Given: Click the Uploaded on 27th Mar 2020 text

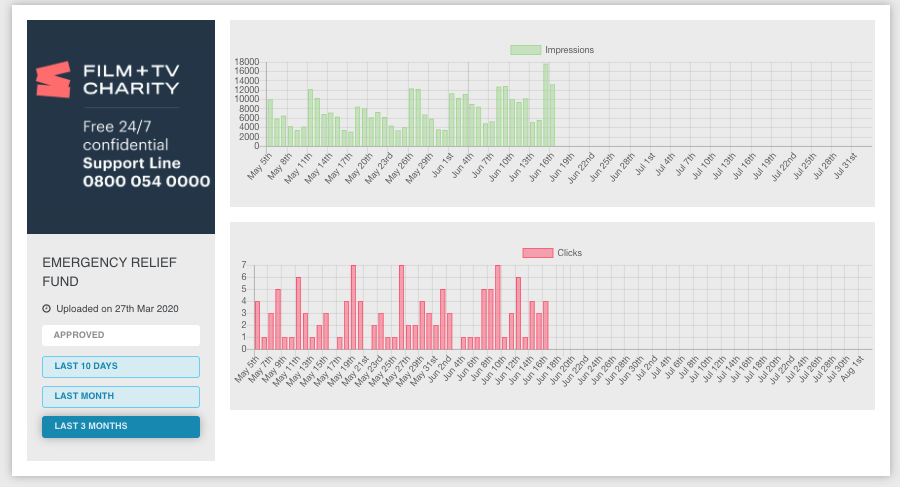Looking at the screenshot, I should [x=116, y=308].
